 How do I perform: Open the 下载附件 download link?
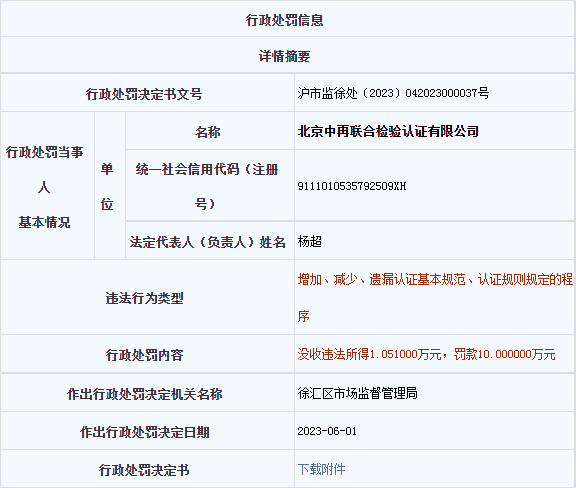321,469
